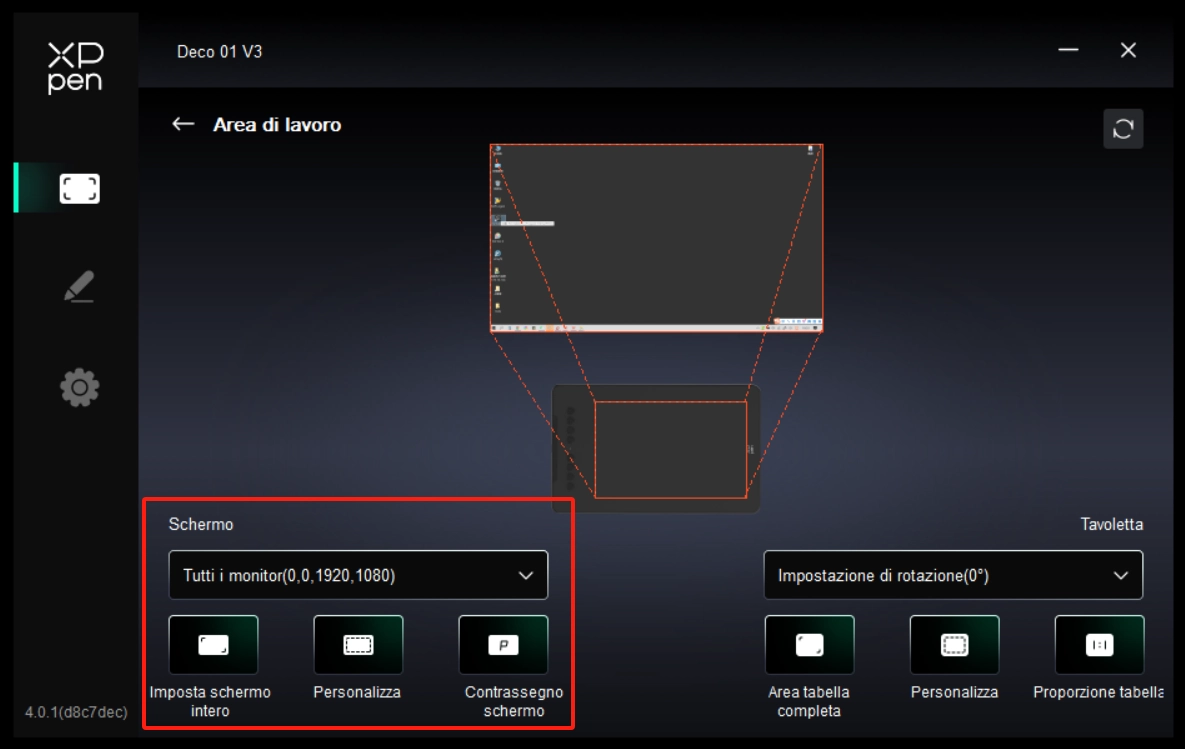The image size is (1185, 749).
Task: Click the Area di lavoro title
Action: click(x=277, y=125)
